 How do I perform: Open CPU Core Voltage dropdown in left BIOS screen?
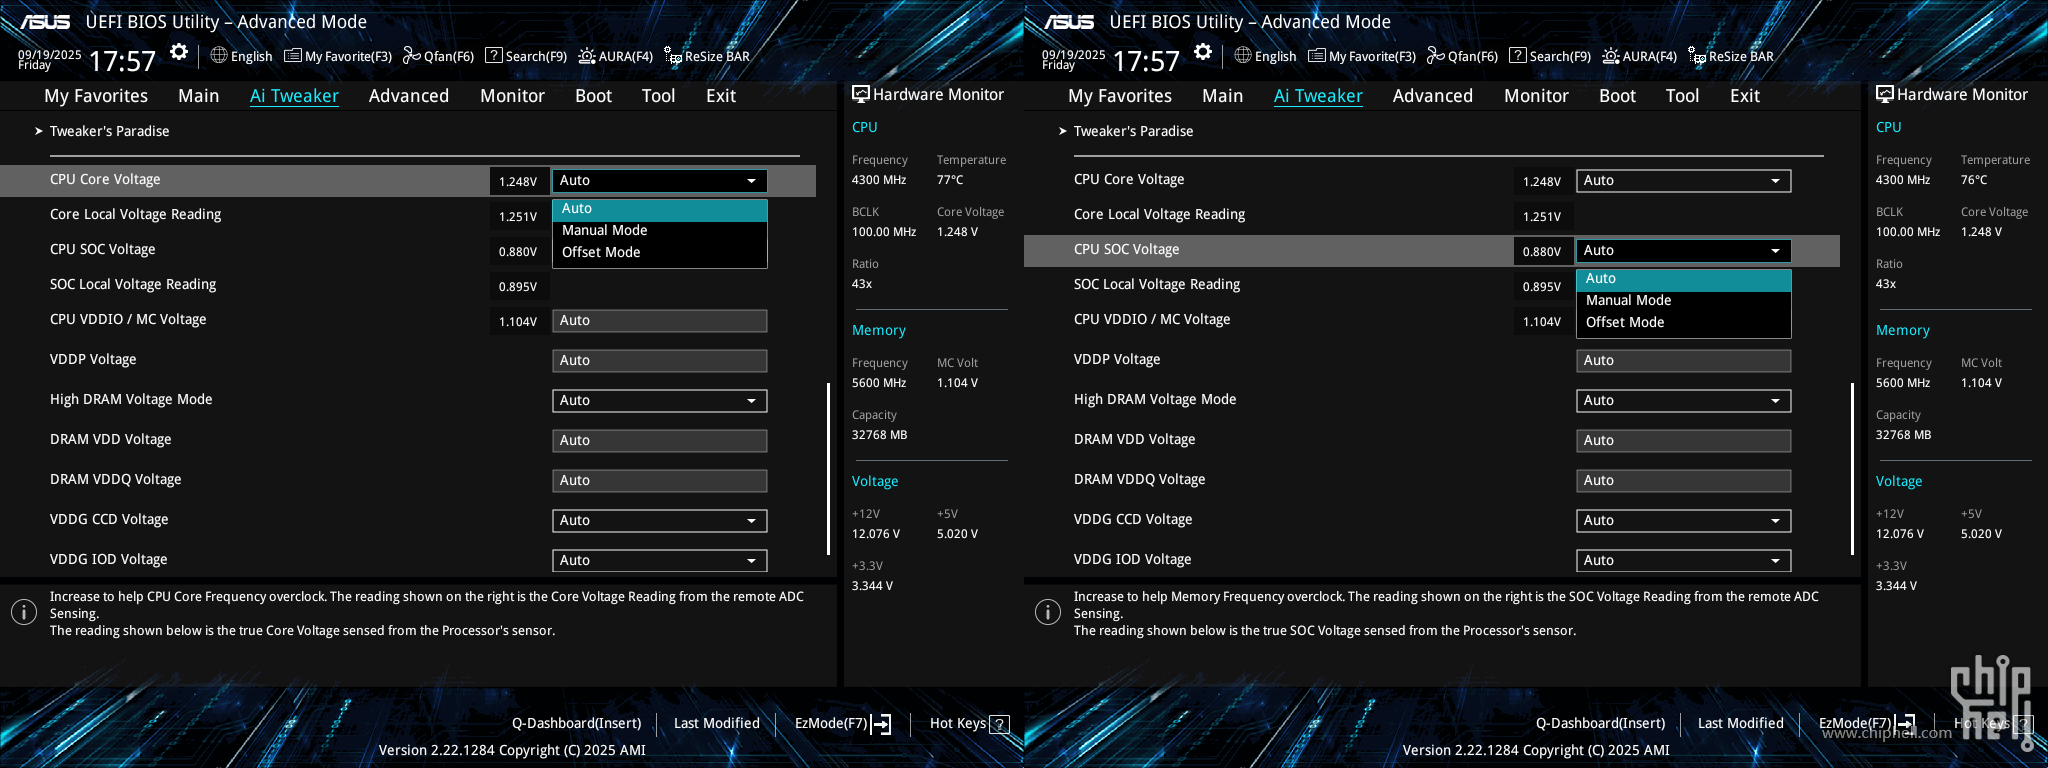[660, 181]
